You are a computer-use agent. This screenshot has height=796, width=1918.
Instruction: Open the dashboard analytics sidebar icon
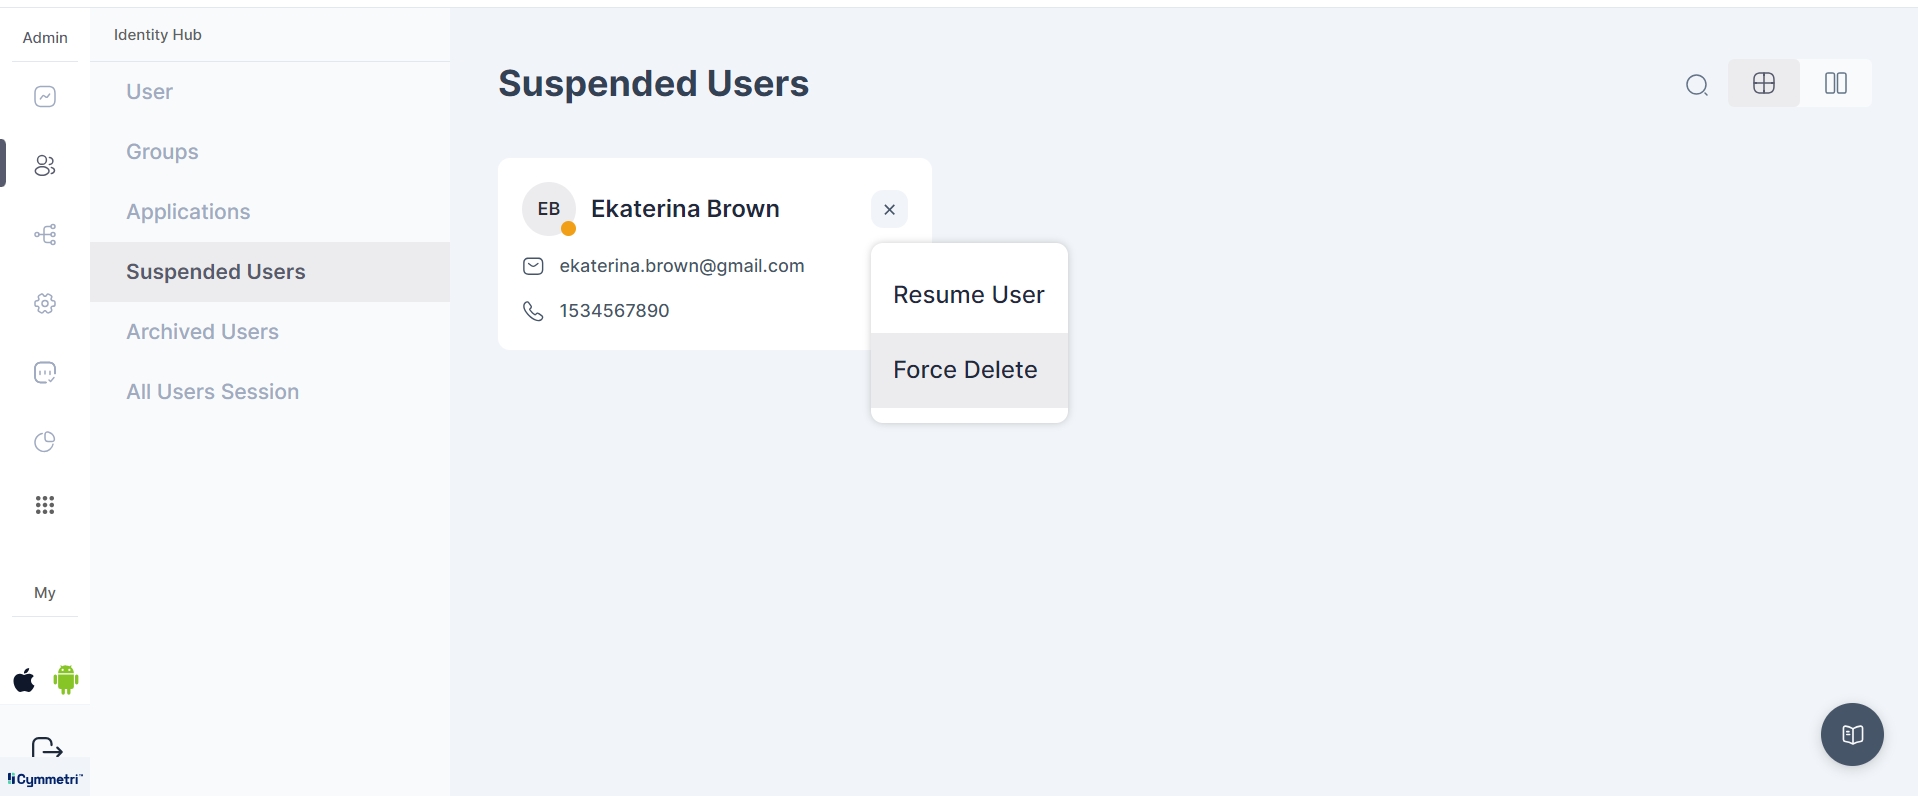pos(45,97)
